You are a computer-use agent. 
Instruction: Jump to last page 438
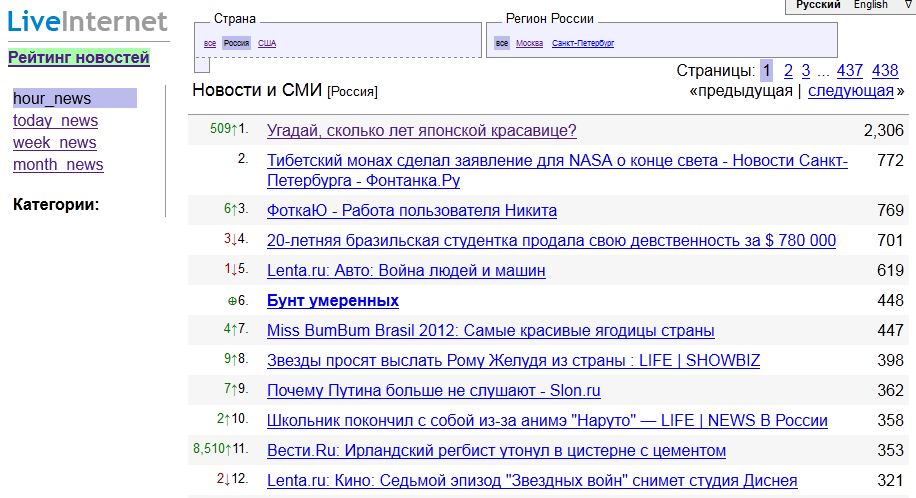point(885,70)
